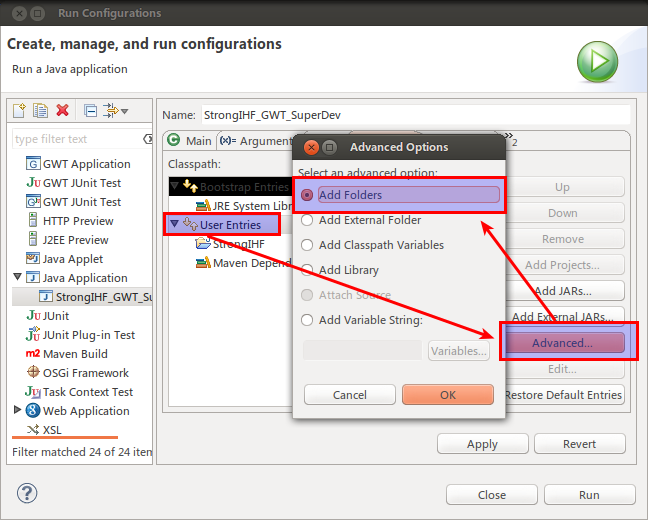Click the Task Context Test icon

(33, 391)
